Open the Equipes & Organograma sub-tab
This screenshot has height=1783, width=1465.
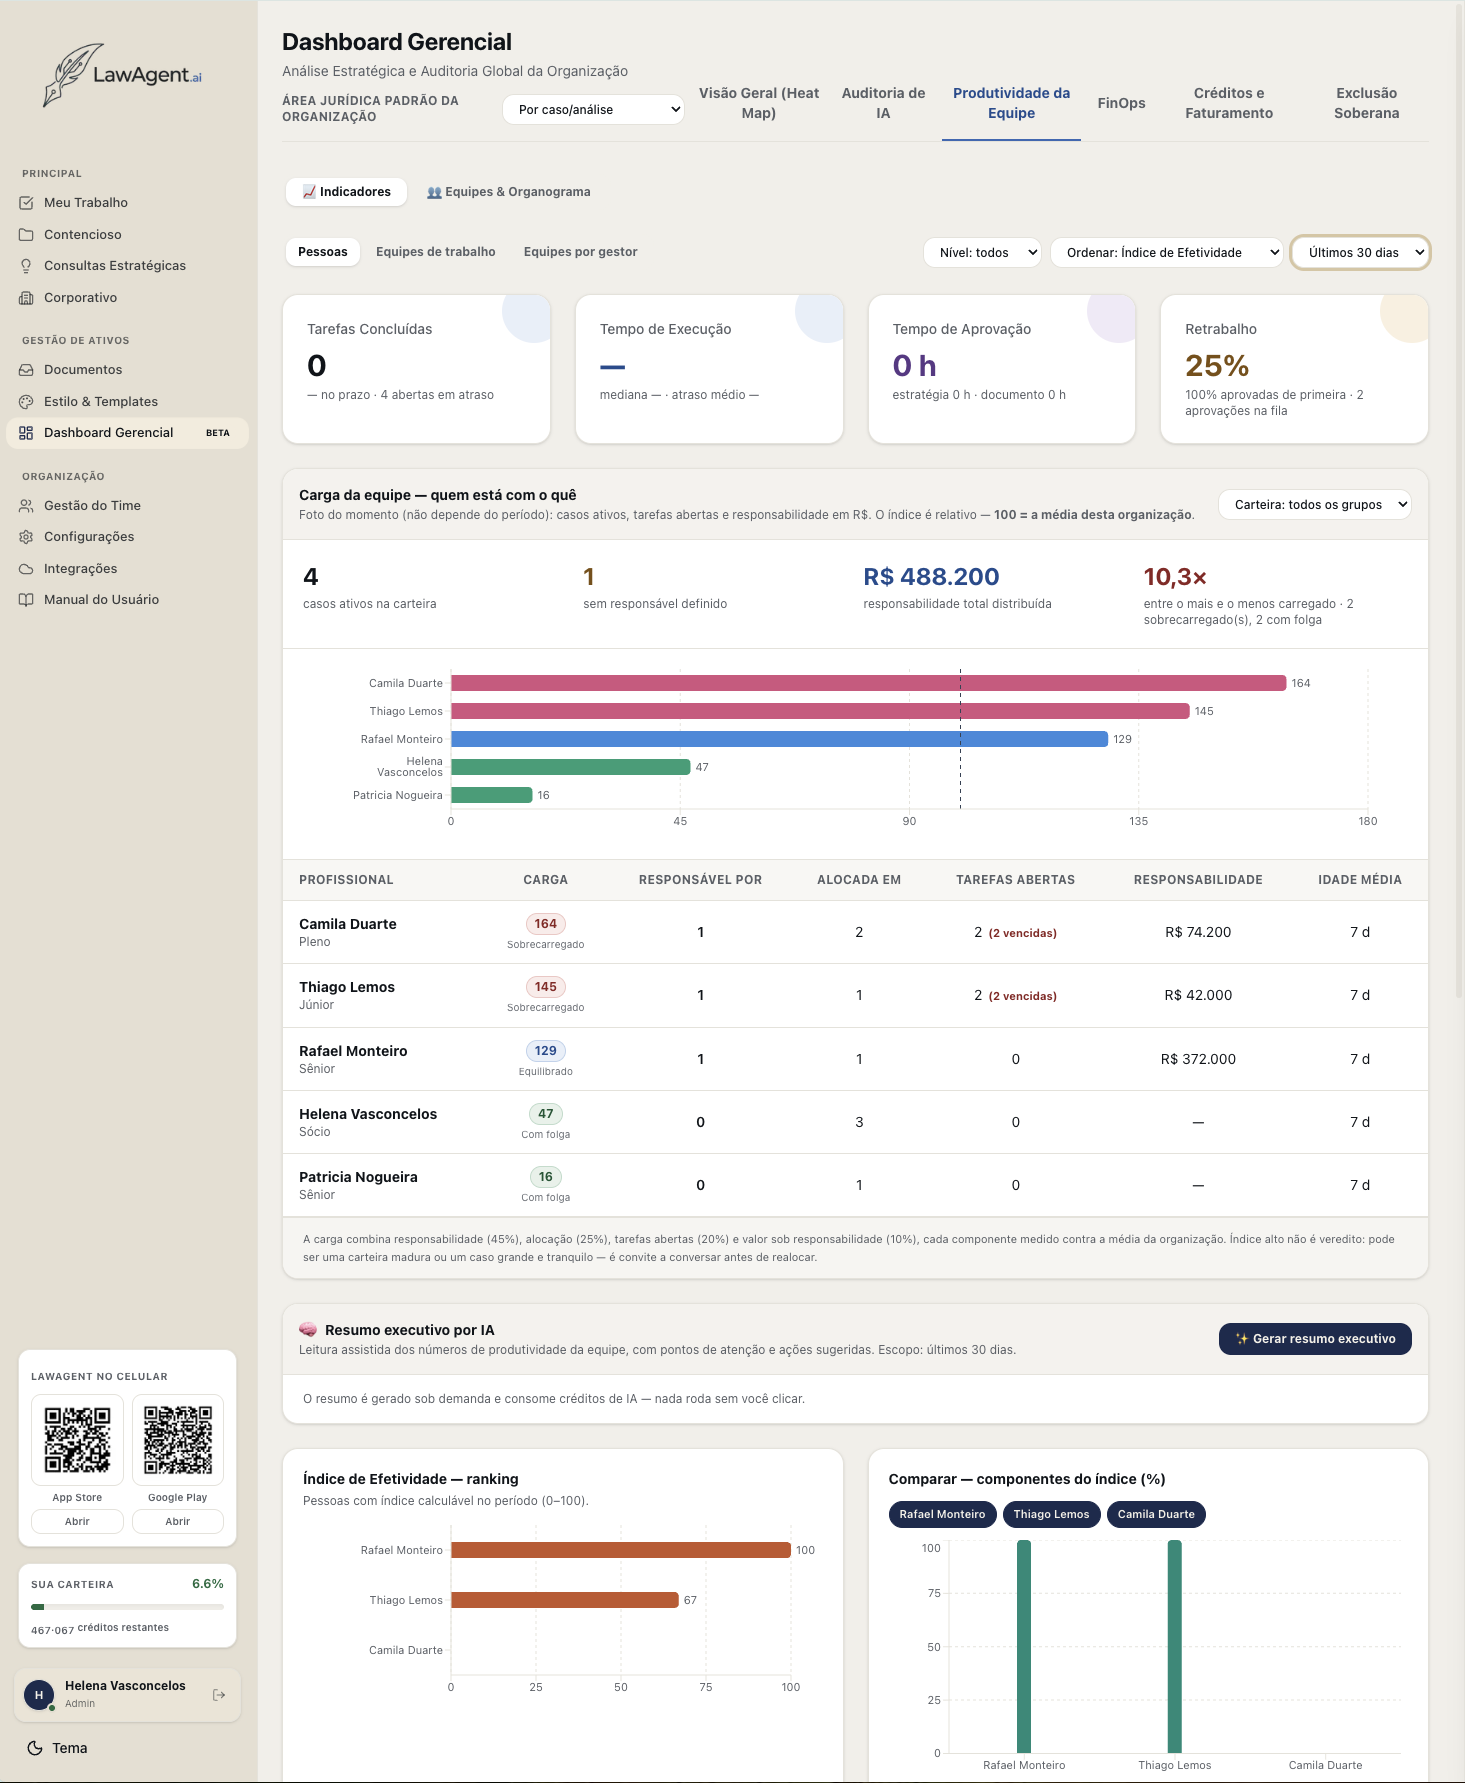[x=508, y=192]
